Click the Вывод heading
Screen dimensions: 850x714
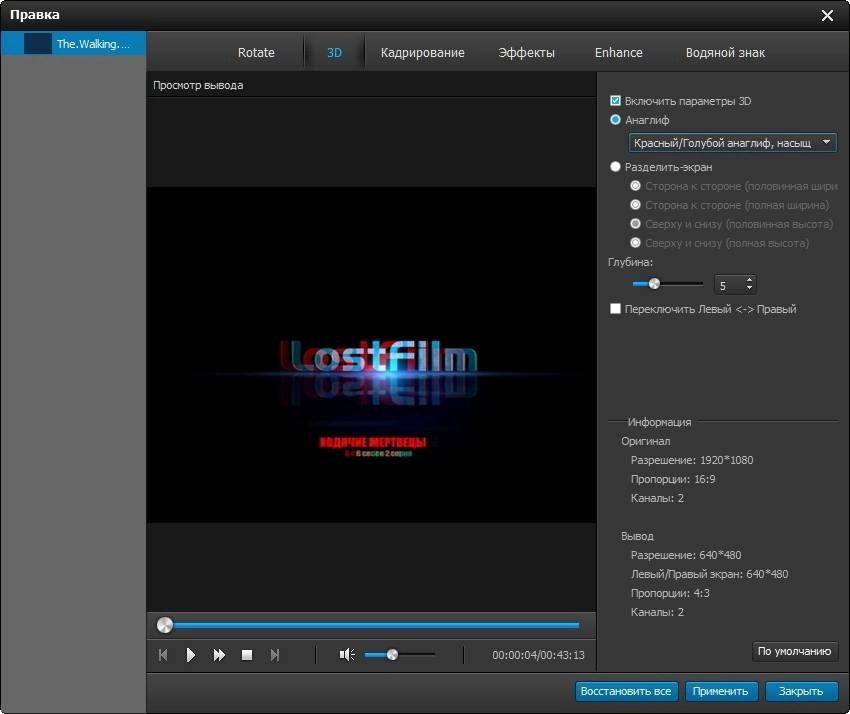638,536
